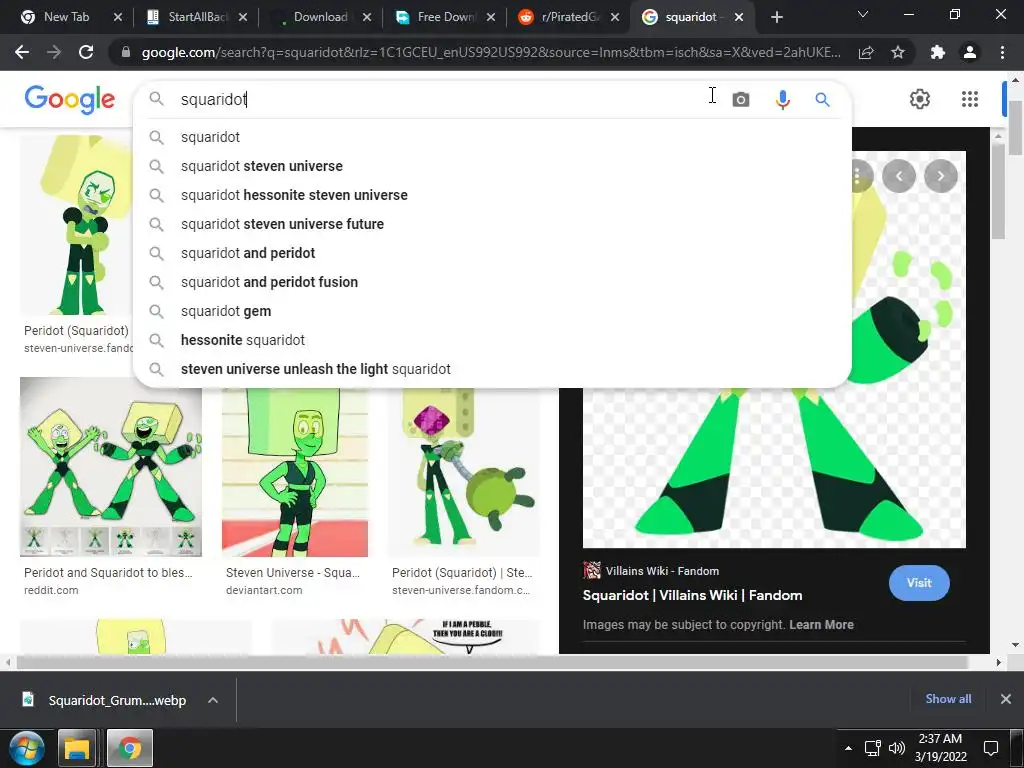The height and width of the screenshot is (768, 1024).
Task: Click the taskbar clock showing 2:37 AM
Action: (940, 748)
